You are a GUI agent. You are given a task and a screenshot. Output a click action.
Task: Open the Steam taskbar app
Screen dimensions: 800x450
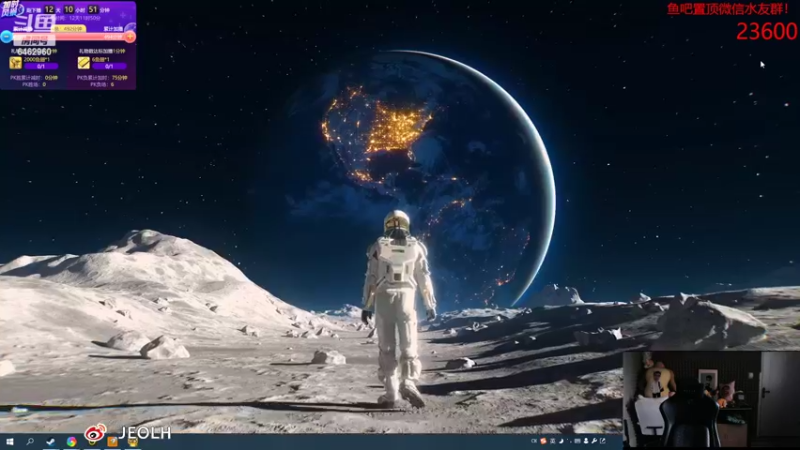click(x=51, y=442)
